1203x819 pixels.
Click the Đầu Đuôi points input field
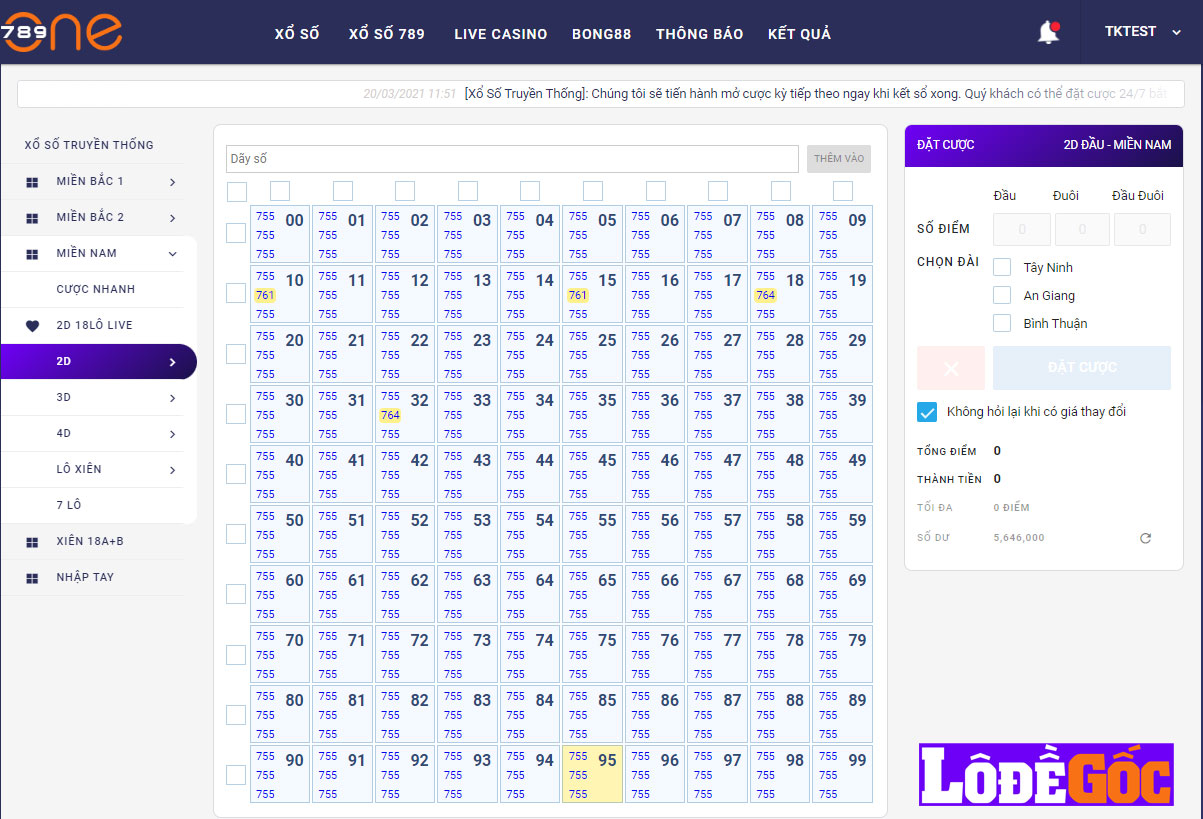click(1142, 229)
